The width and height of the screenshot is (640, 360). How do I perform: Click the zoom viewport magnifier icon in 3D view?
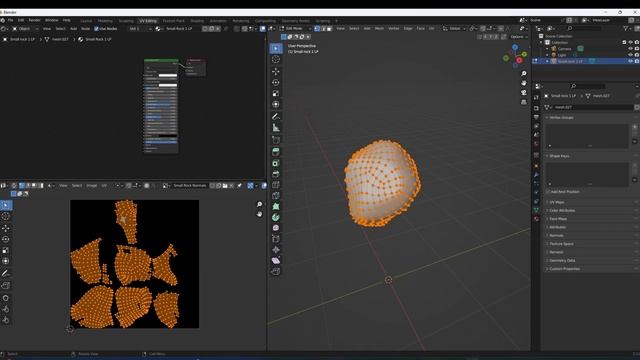click(x=524, y=73)
